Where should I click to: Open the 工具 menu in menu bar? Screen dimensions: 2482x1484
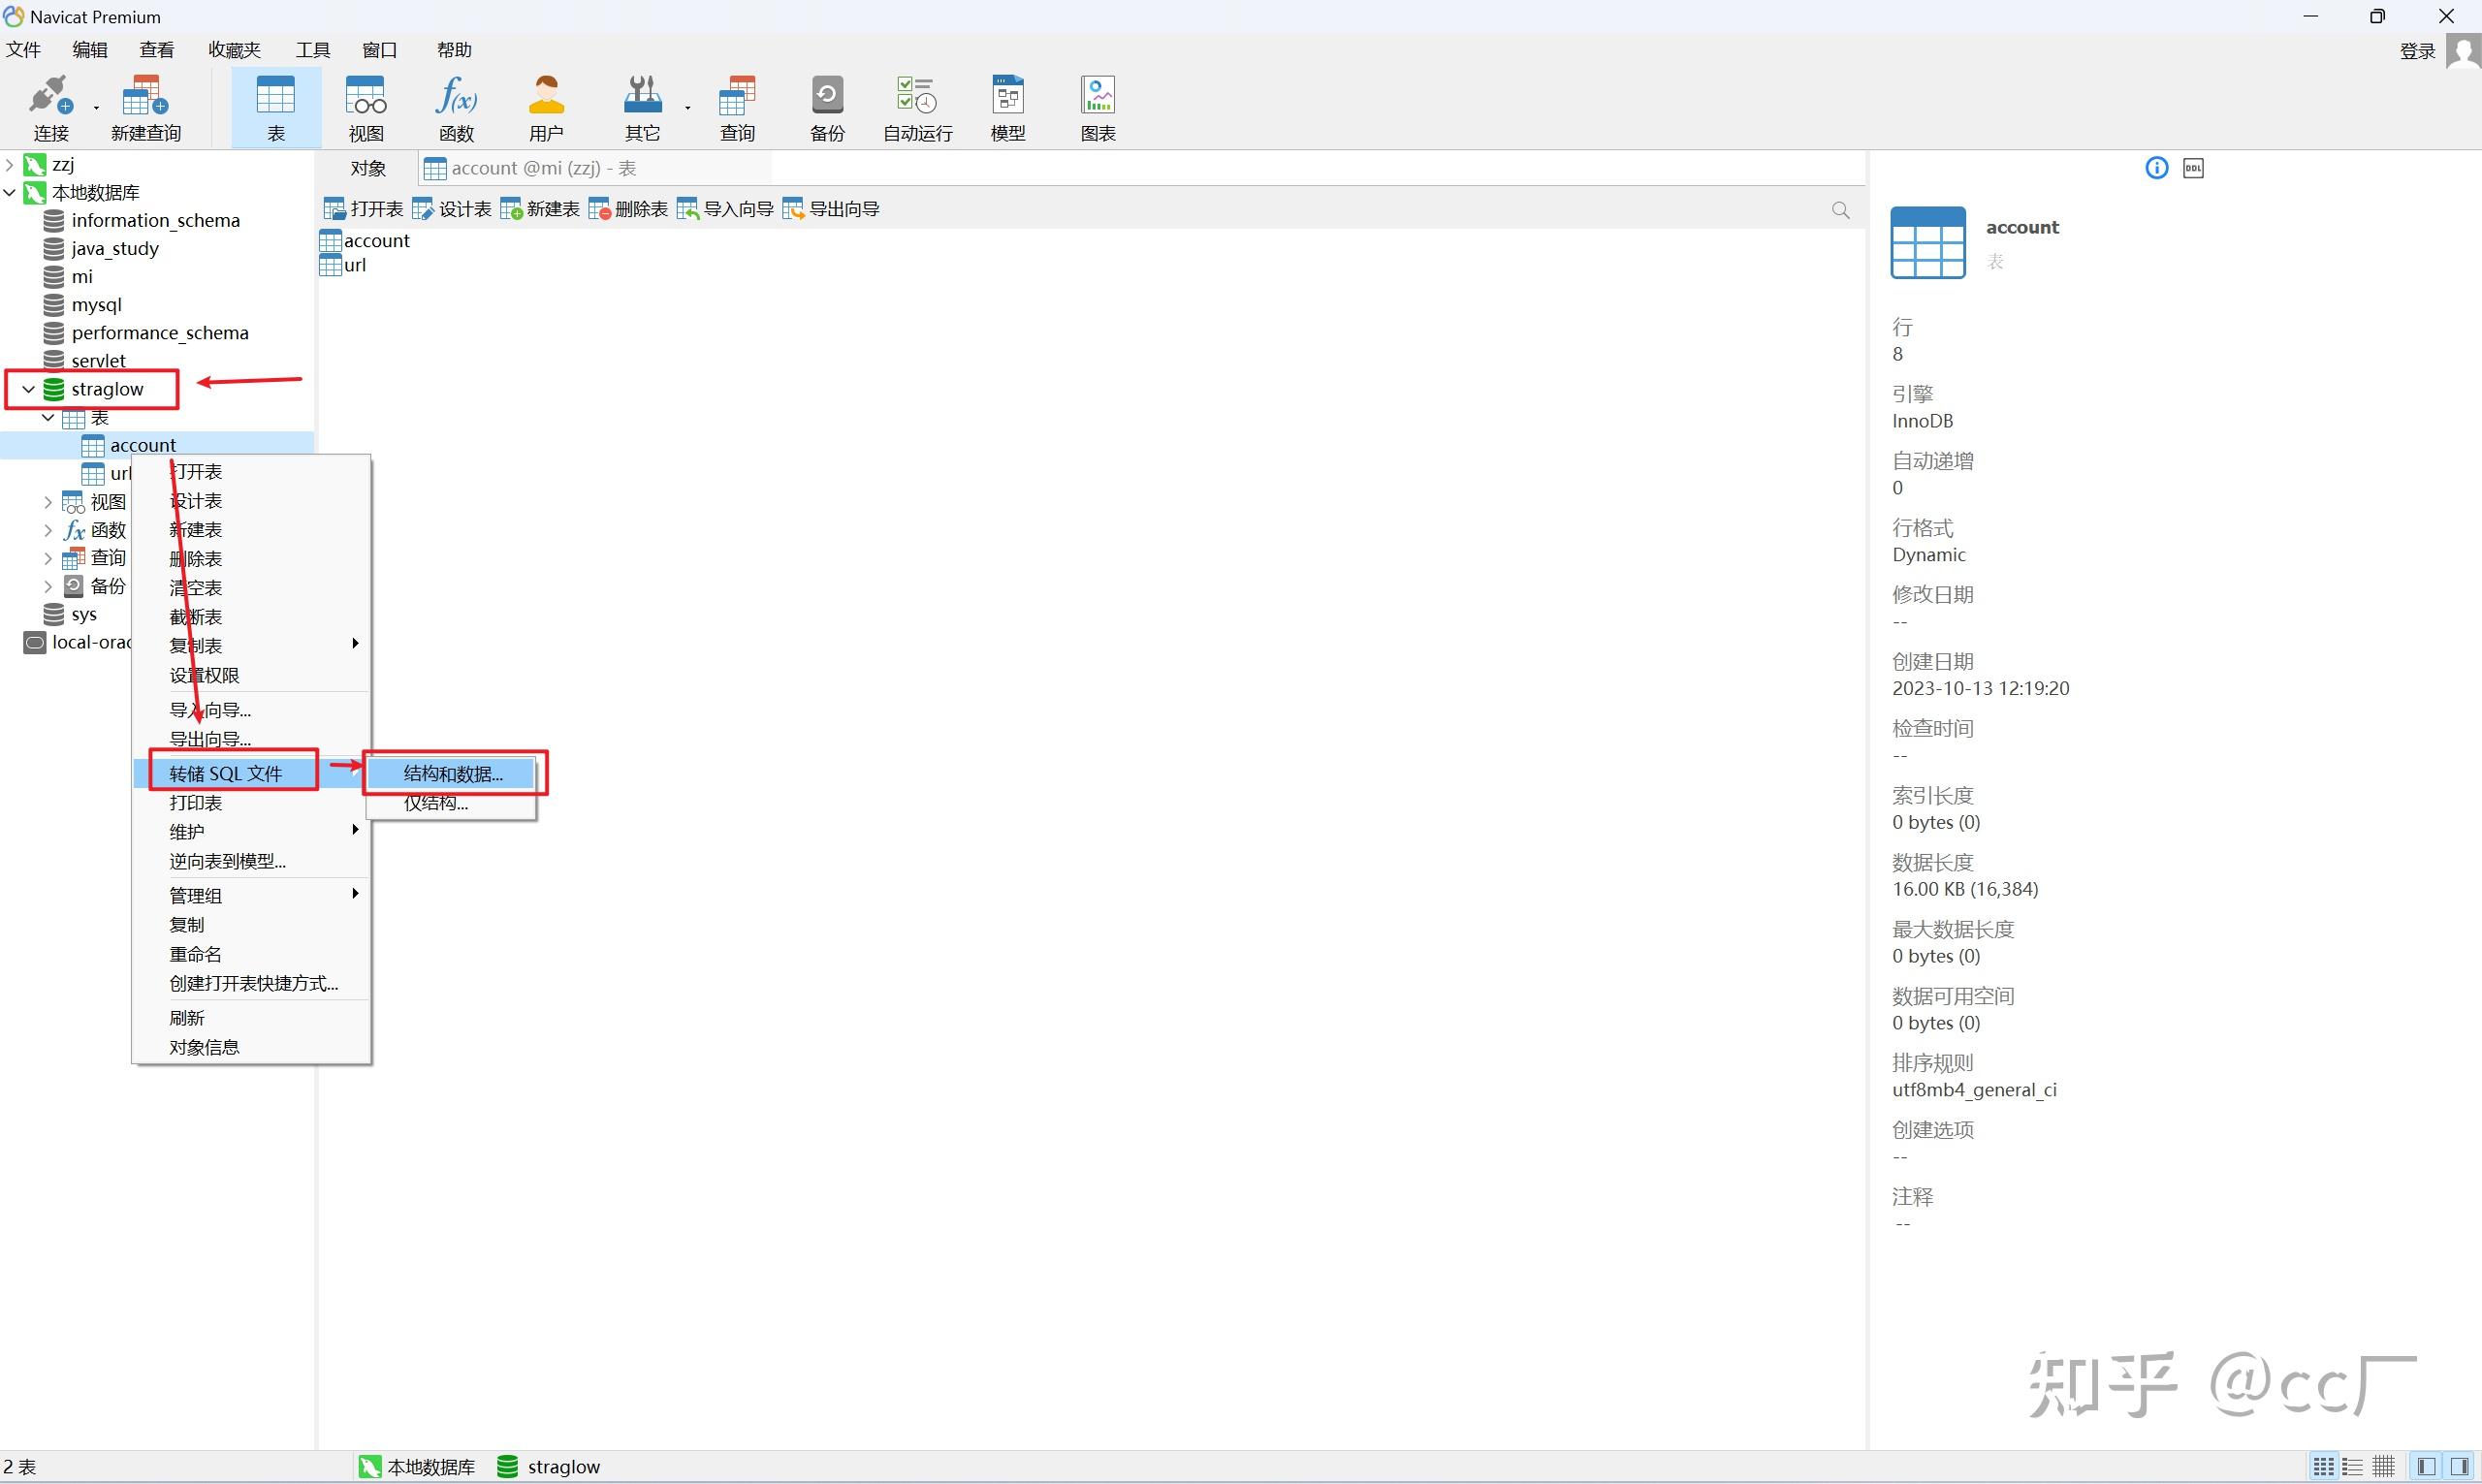[312, 50]
